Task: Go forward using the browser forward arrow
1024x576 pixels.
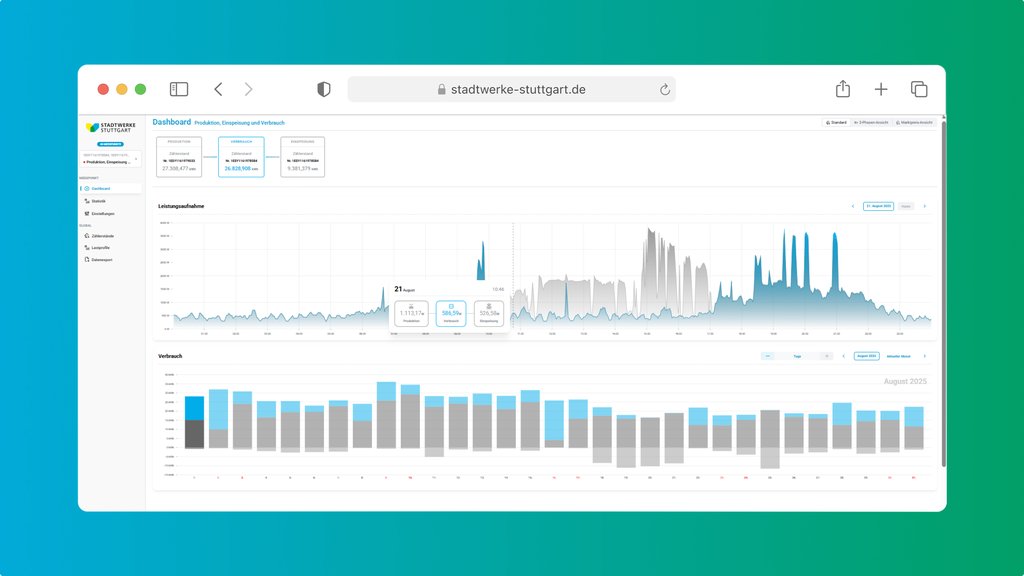Action: click(248, 89)
